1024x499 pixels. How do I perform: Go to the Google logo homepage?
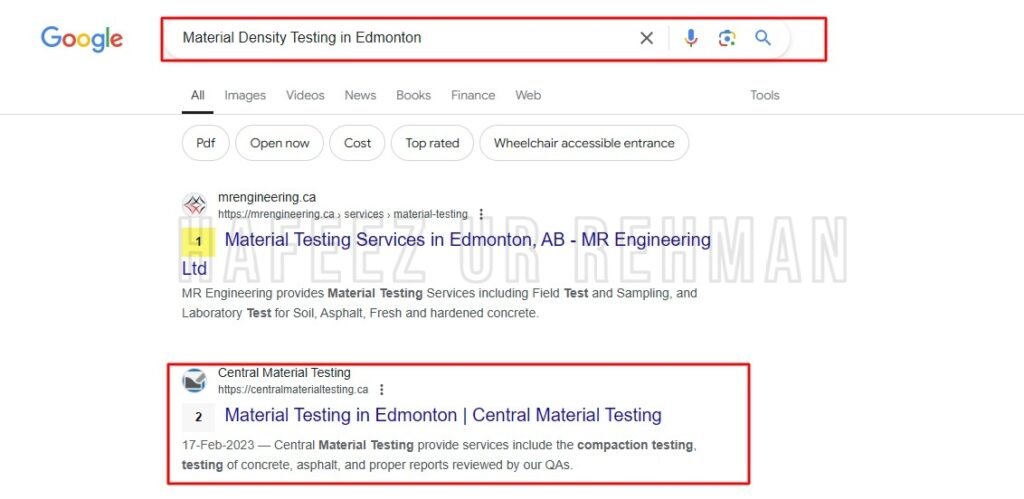point(82,39)
